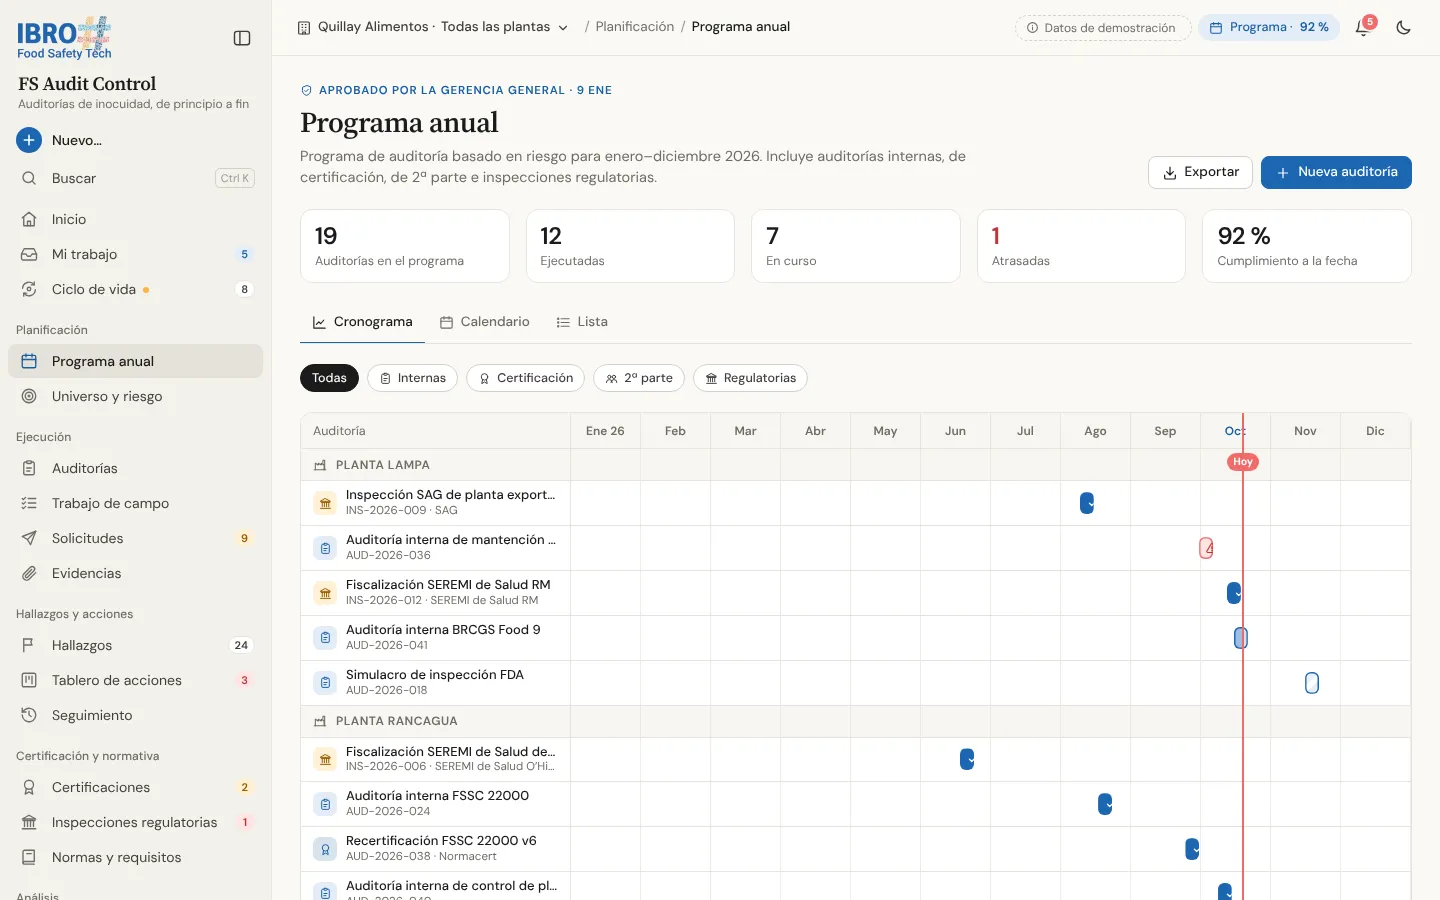This screenshot has height=900, width=1440.
Task: Click the Exportar button
Action: click(1200, 172)
